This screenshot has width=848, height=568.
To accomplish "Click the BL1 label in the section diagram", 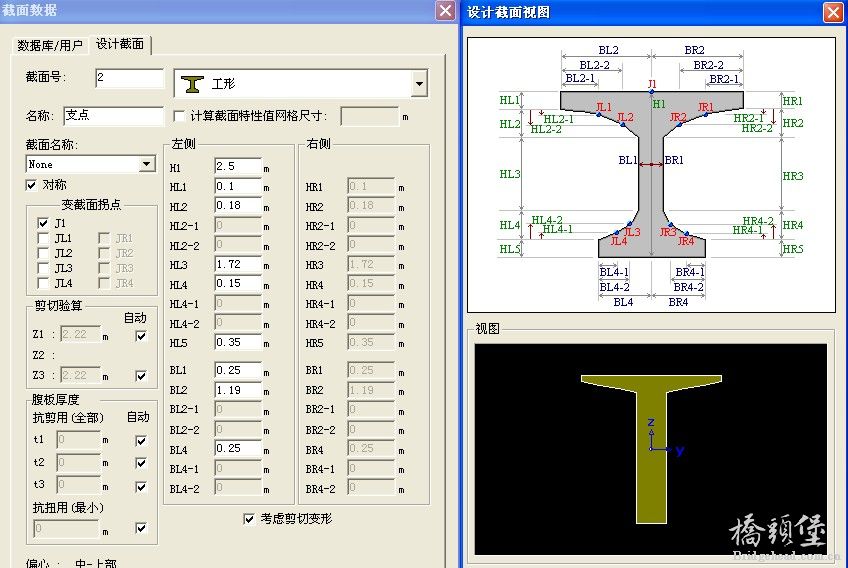I will click(627, 160).
